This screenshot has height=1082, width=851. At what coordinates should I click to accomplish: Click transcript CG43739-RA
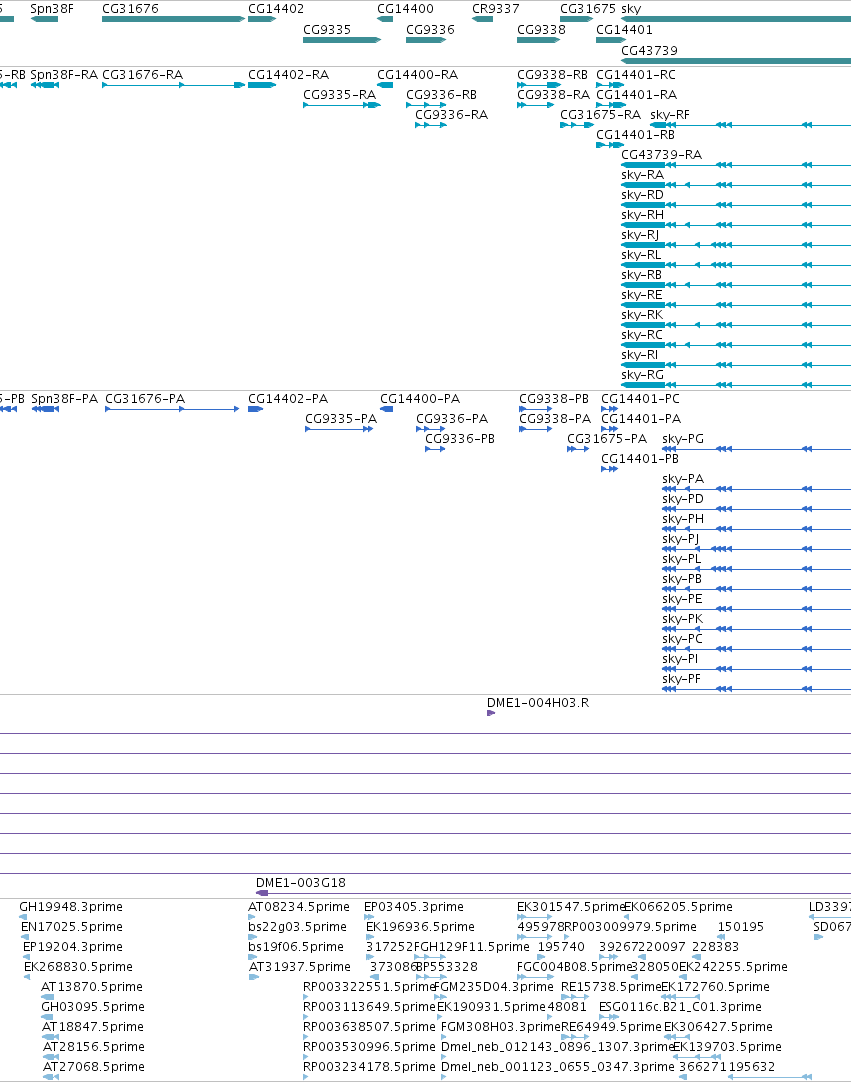coord(661,155)
